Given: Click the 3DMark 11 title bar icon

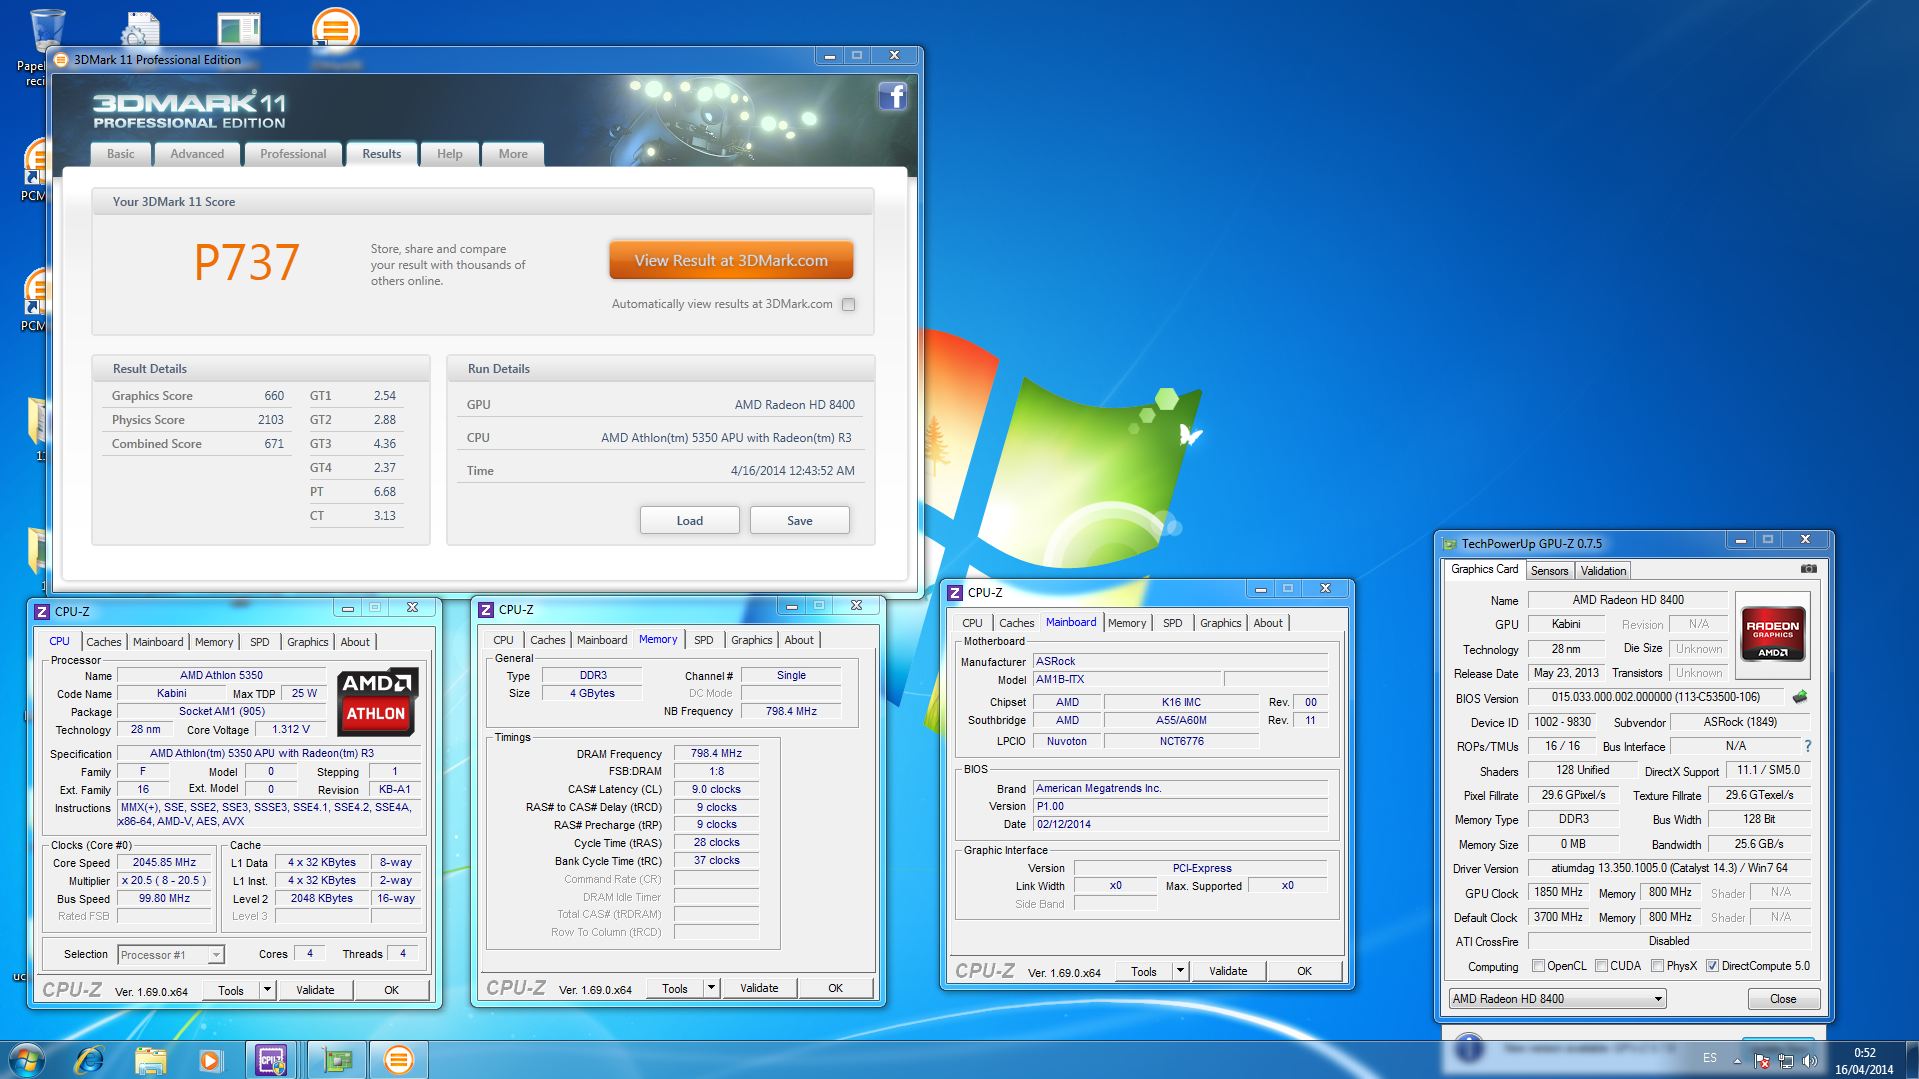Looking at the screenshot, I should click(62, 60).
